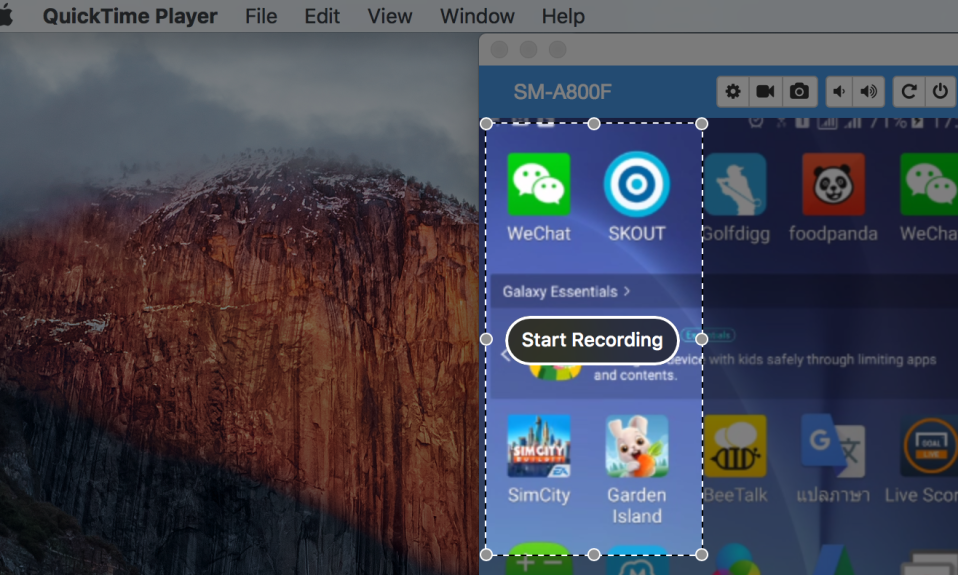Open the foodpanda app icon
Viewport: 958px width, 575px height.
pyautogui.click(x=833, y=184)
